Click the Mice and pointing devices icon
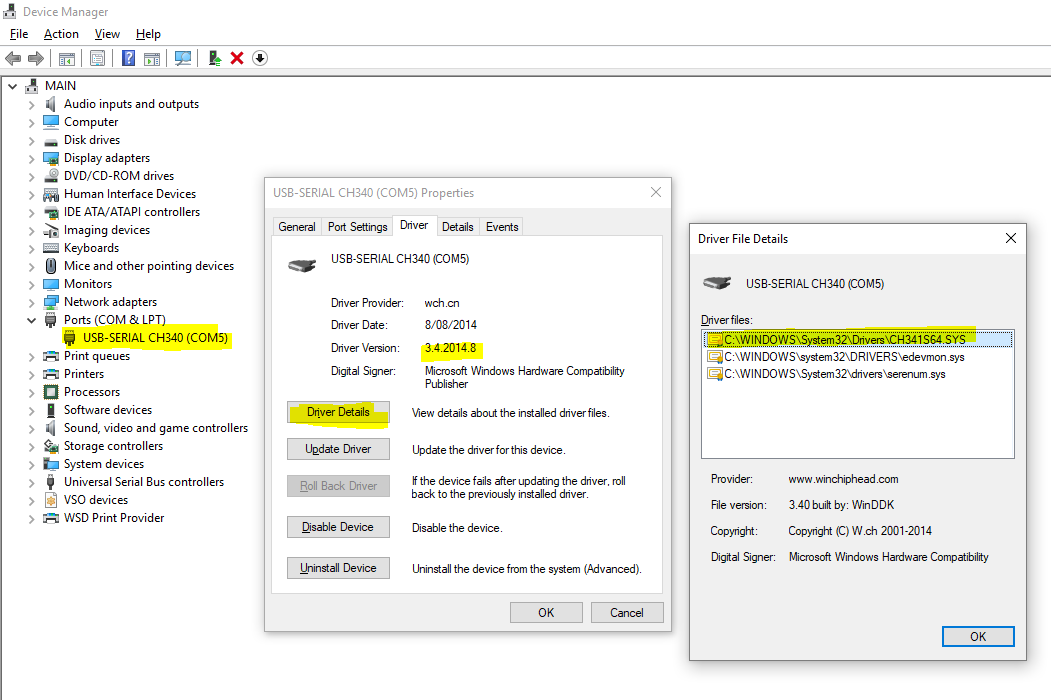The width and height of the screenshot is (1051, 700). point(51,266)
